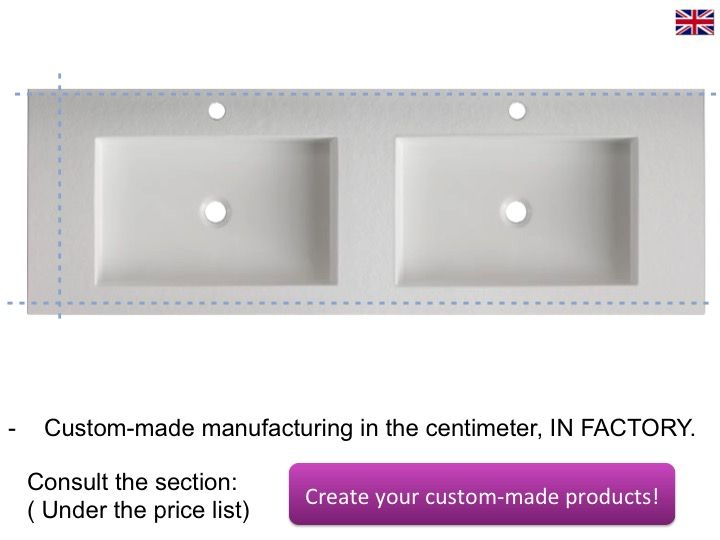The image size is (720, 540).
Task: Click the vertical dashed guide line
Action: [x=59, y=200]
